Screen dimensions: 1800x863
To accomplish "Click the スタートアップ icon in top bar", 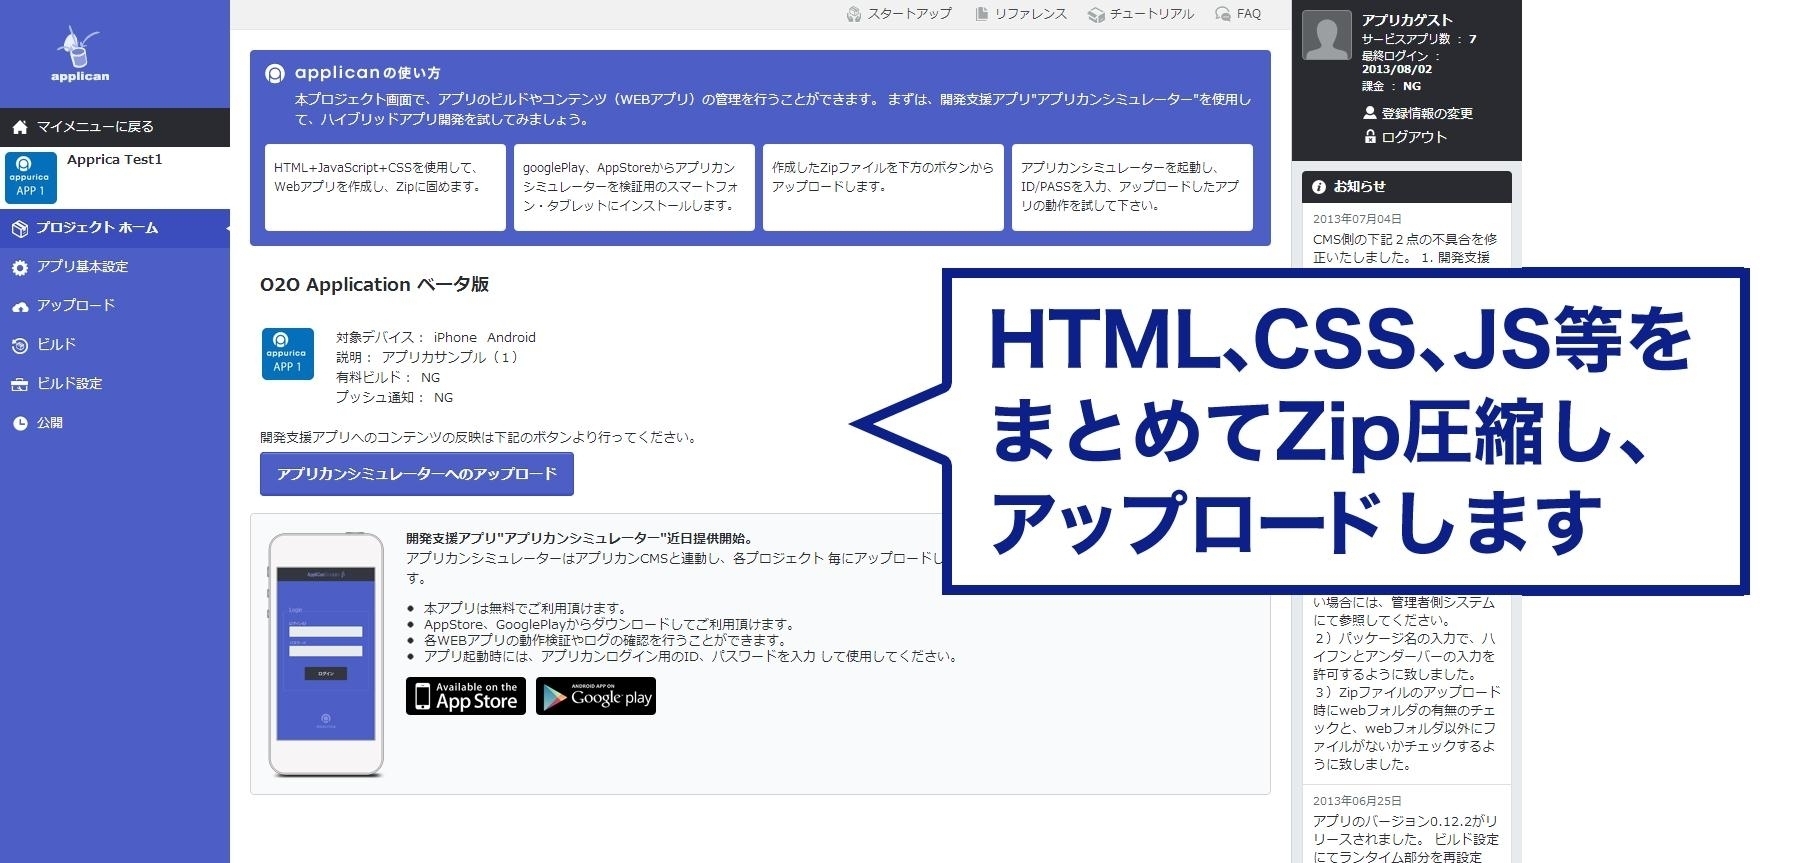I will (x=854, y=14).
